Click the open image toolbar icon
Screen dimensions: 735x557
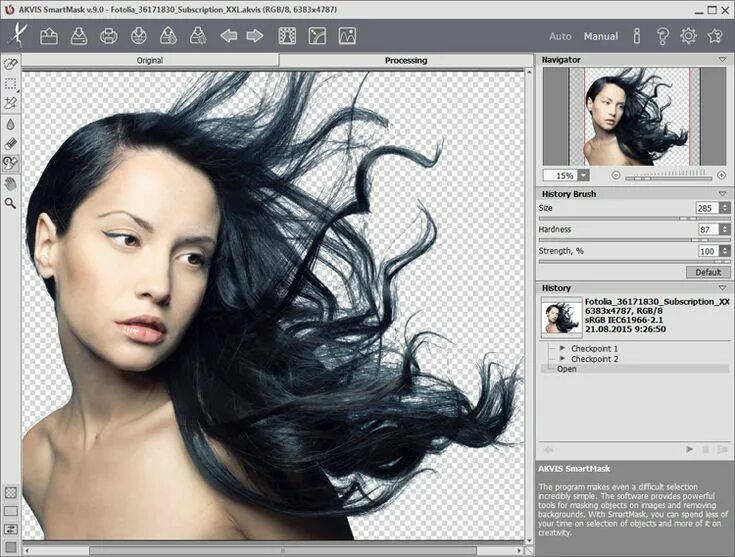click(49, 36)
